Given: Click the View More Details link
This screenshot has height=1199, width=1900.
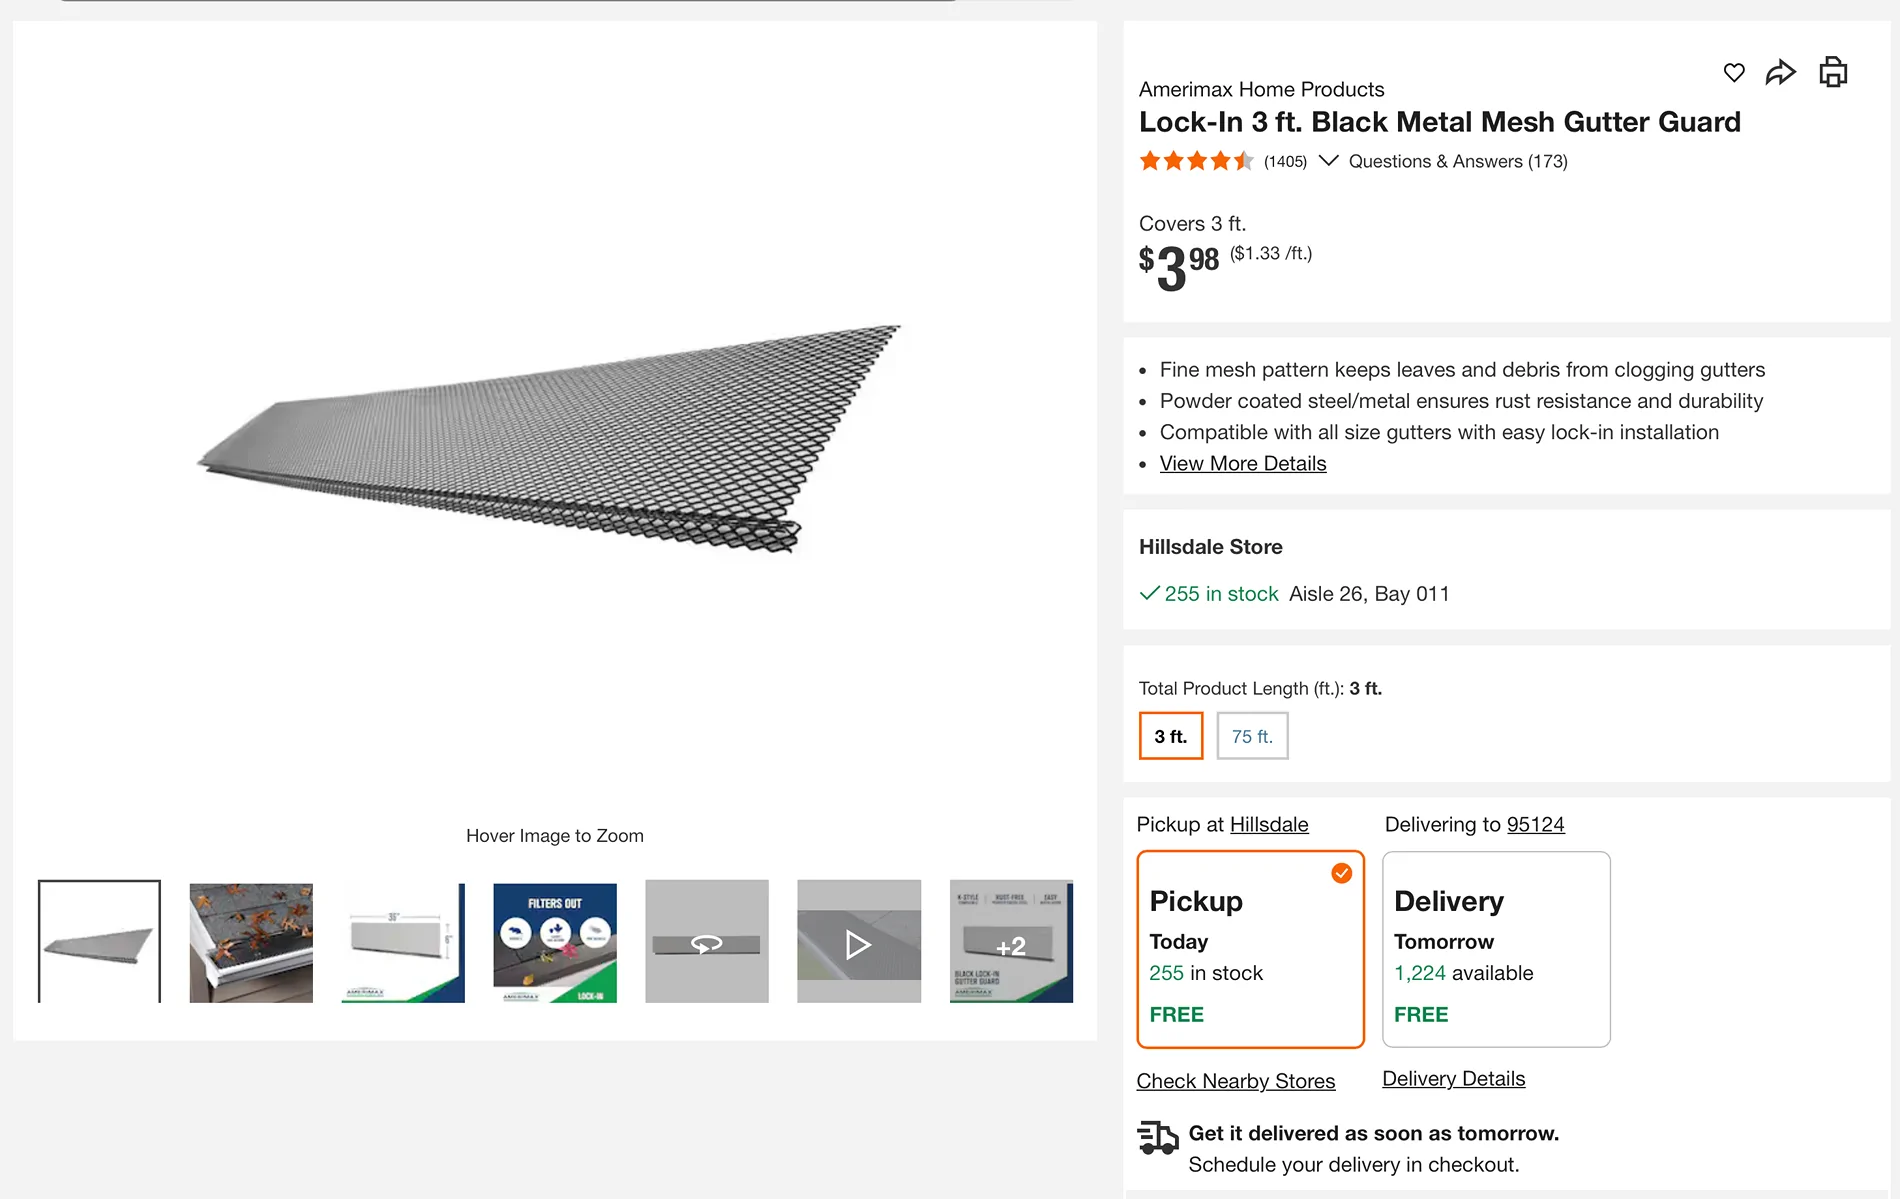Looking at the screenshot, I should point(1243,464).
